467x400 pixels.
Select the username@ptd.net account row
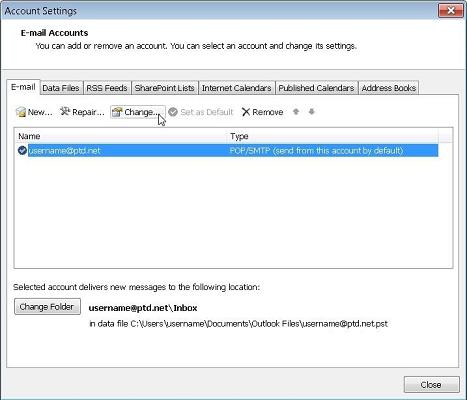228,151
